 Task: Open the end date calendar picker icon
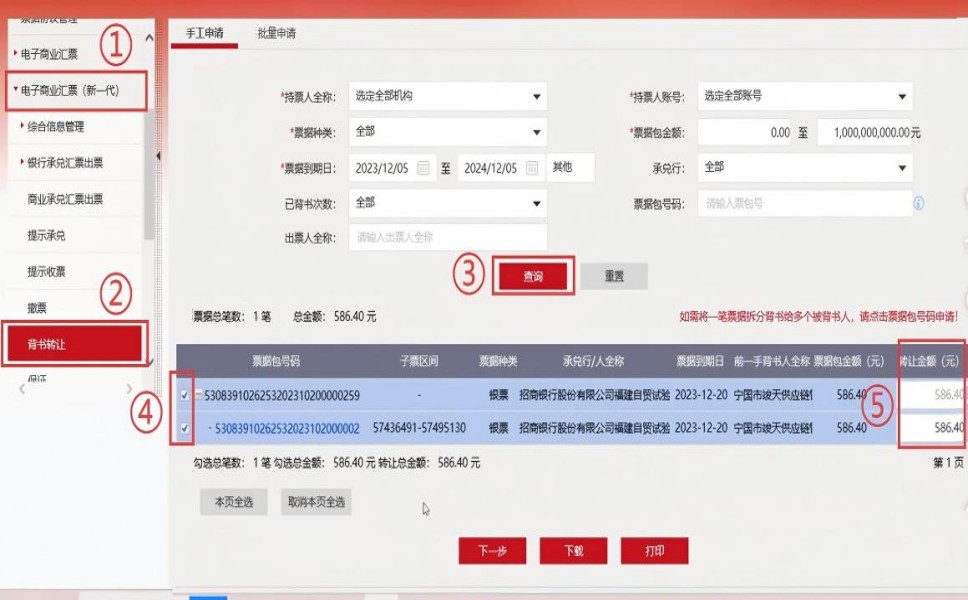(x=532, y=168)
